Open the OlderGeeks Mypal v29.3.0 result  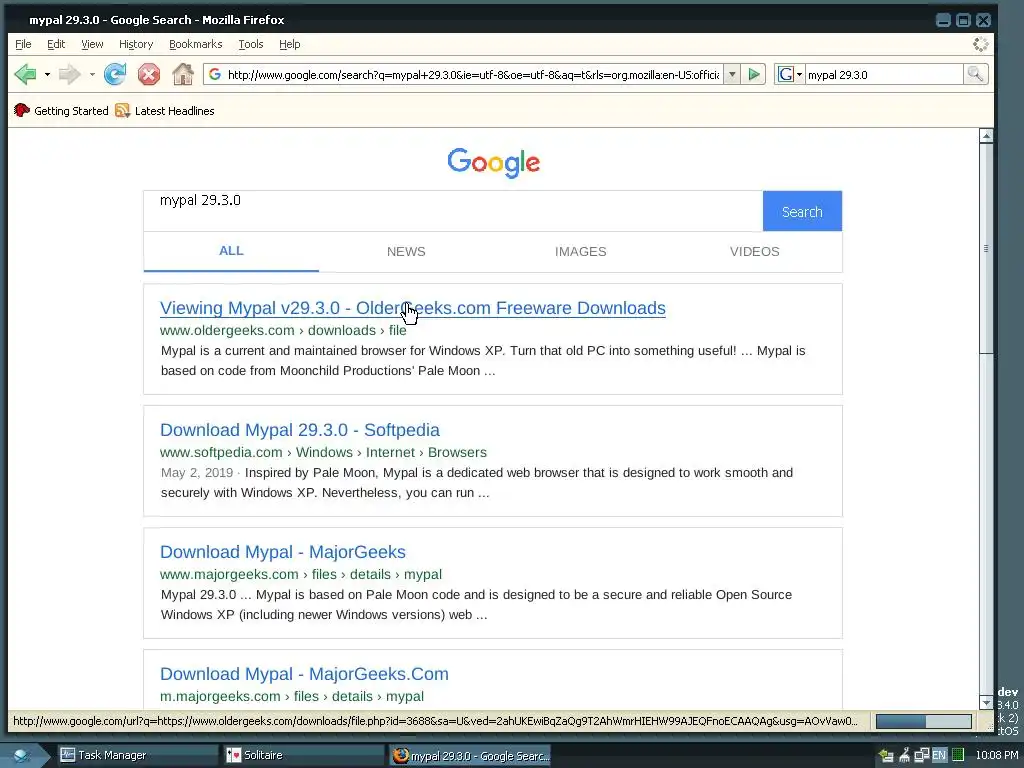point(413,308)
